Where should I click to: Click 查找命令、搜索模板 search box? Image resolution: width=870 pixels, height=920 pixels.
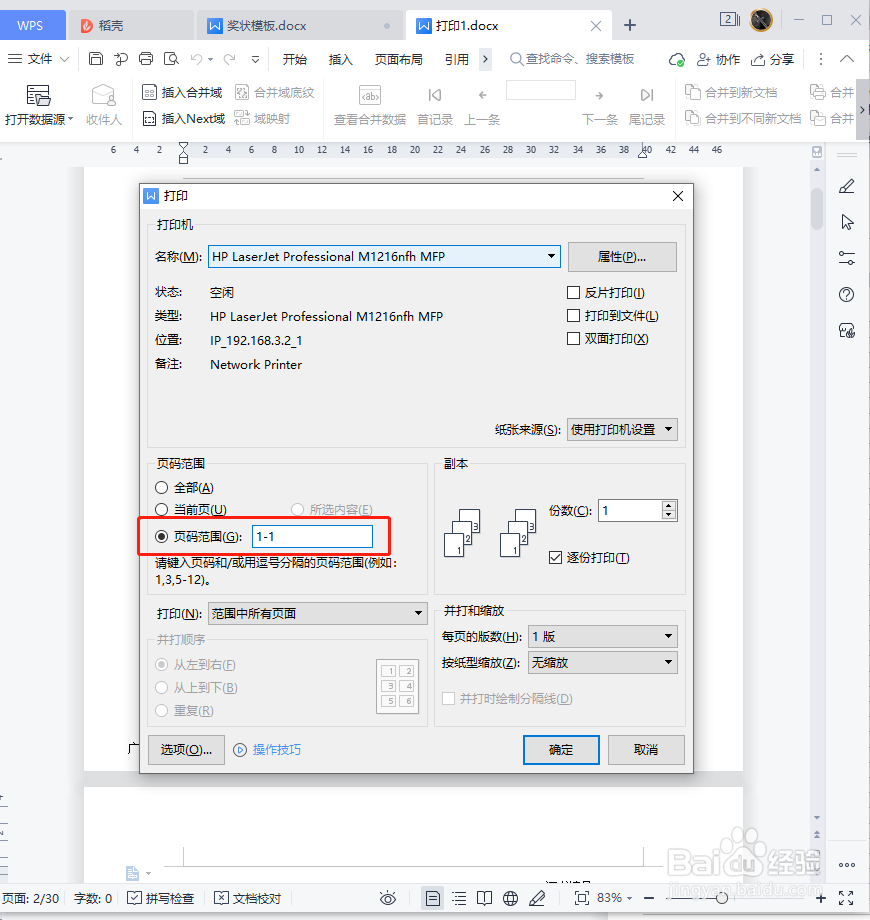(x=572, y=59)
